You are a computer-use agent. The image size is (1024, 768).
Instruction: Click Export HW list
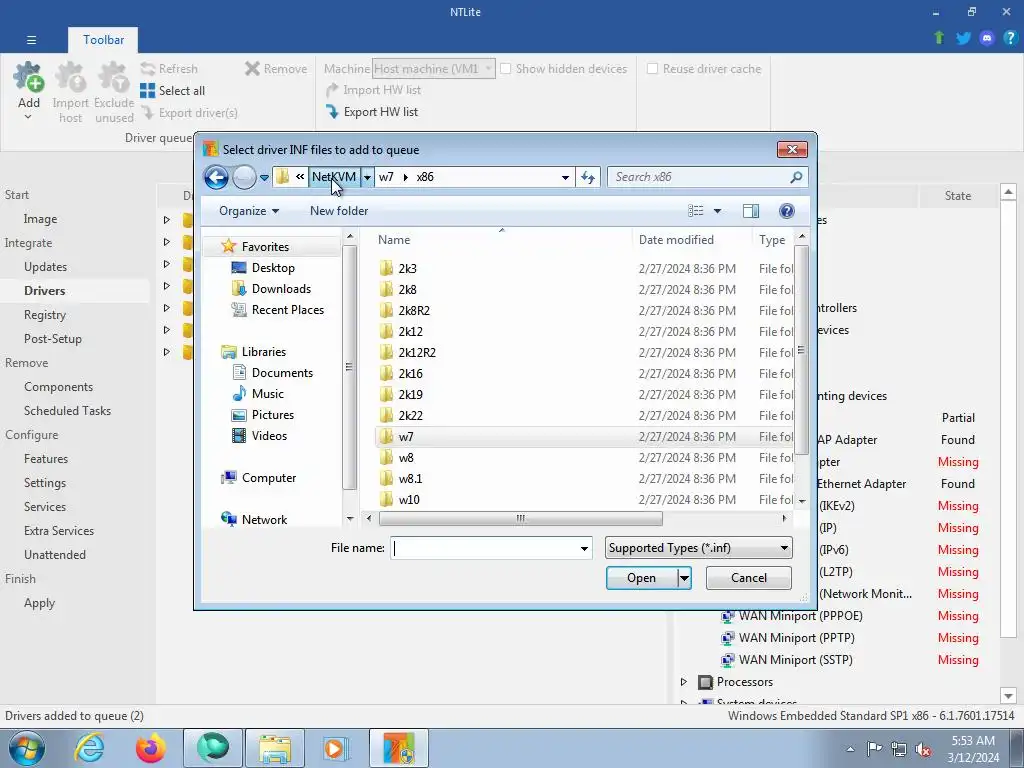[x=372, y=112]
